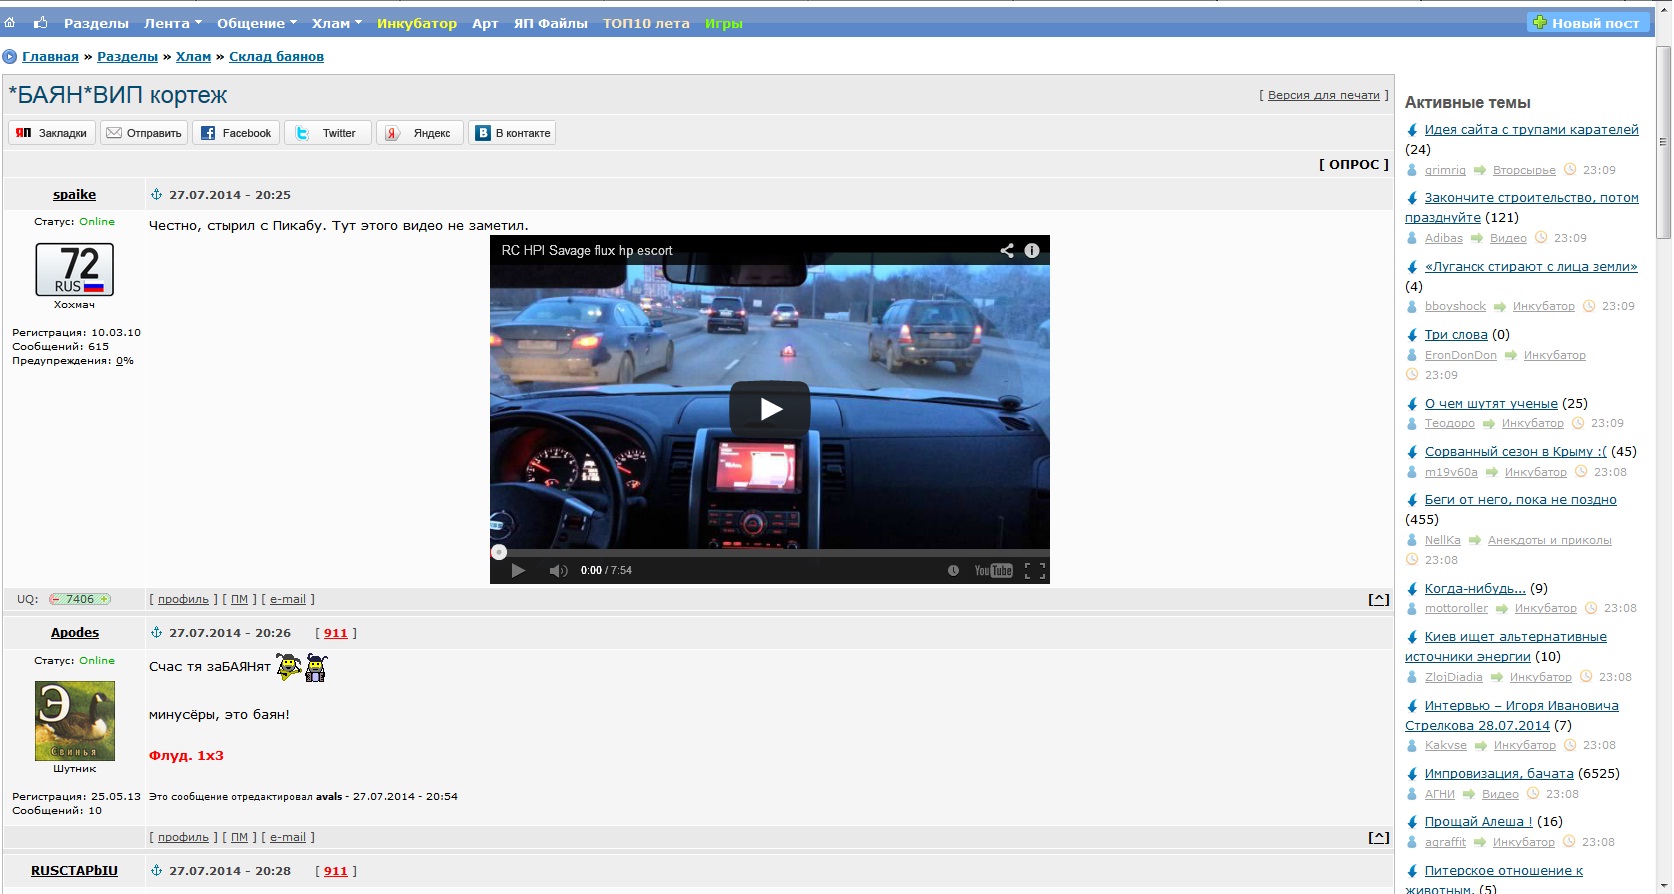Click the arrow icon beside Когда-нибудь…
The image size is (1674, 894).
pos(1412,589)
